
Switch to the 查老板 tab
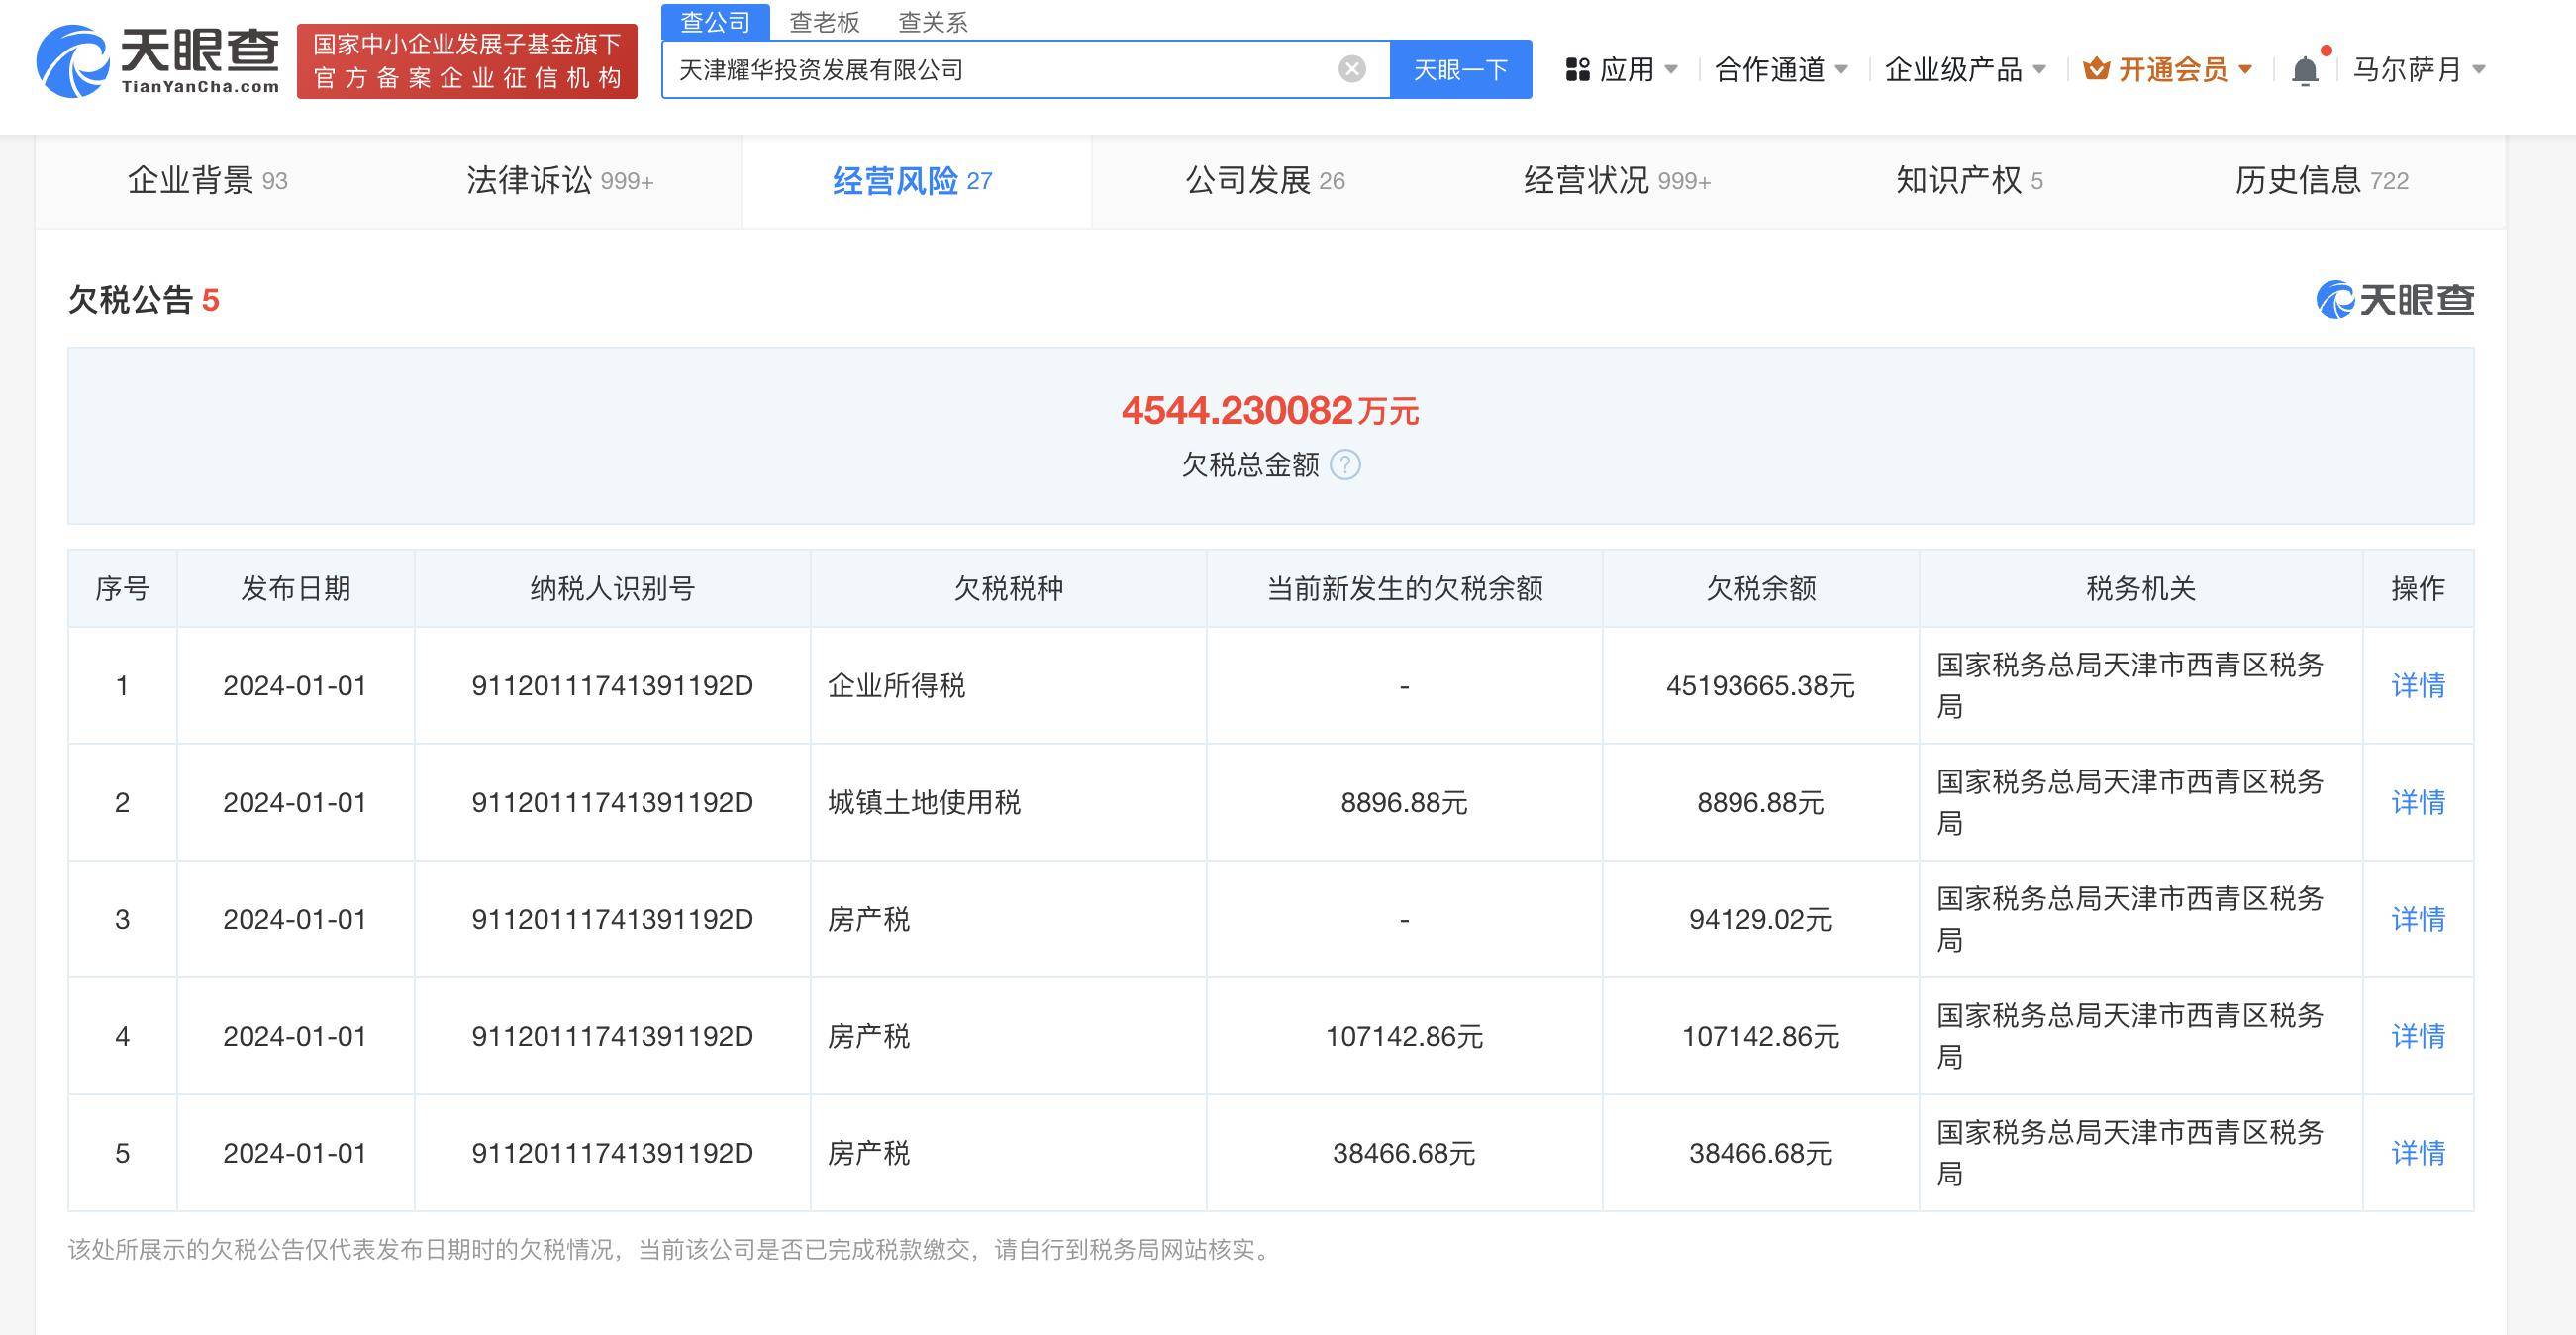pyautogui.click(x=825, y=22)
